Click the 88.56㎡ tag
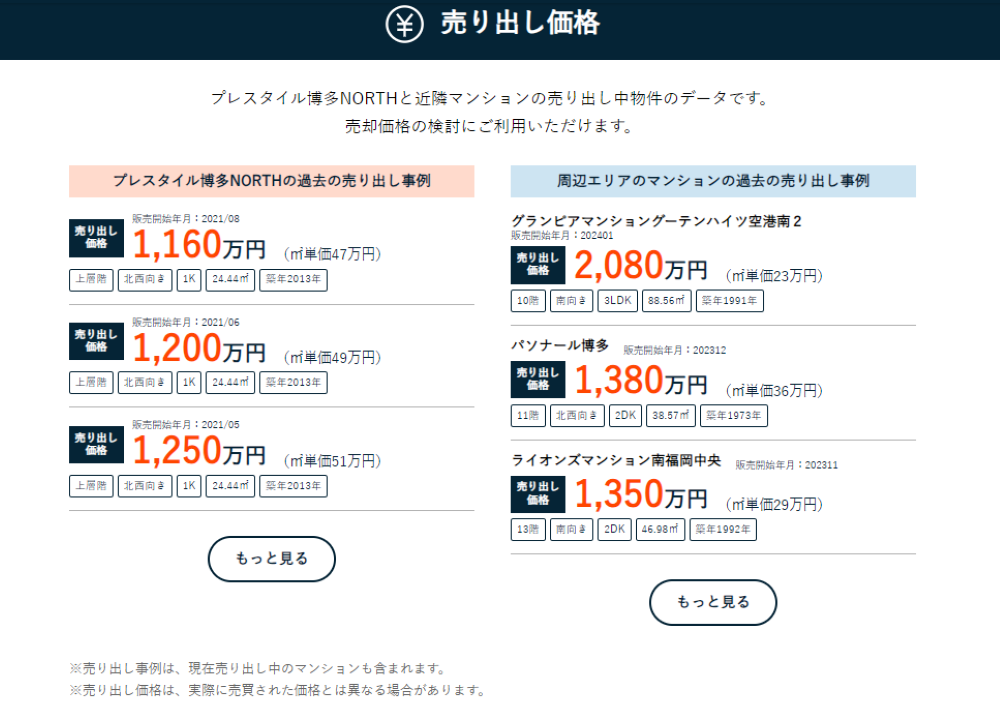1000x715 pixels. click(x=666, y=301)
